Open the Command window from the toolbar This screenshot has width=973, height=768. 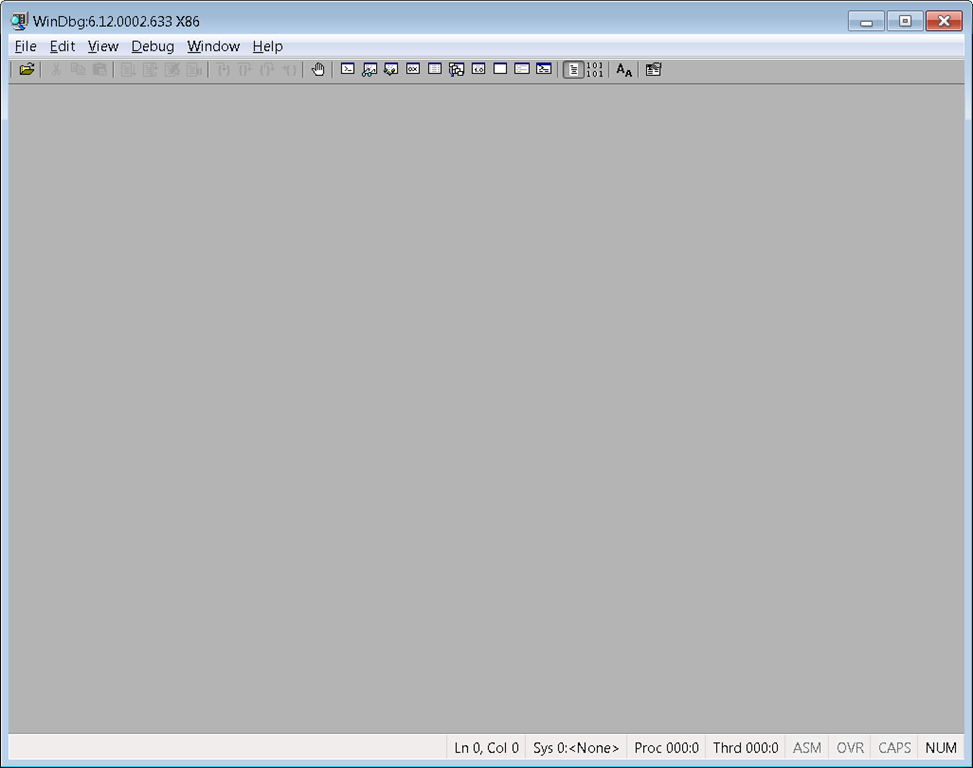[x=348, y=70]
